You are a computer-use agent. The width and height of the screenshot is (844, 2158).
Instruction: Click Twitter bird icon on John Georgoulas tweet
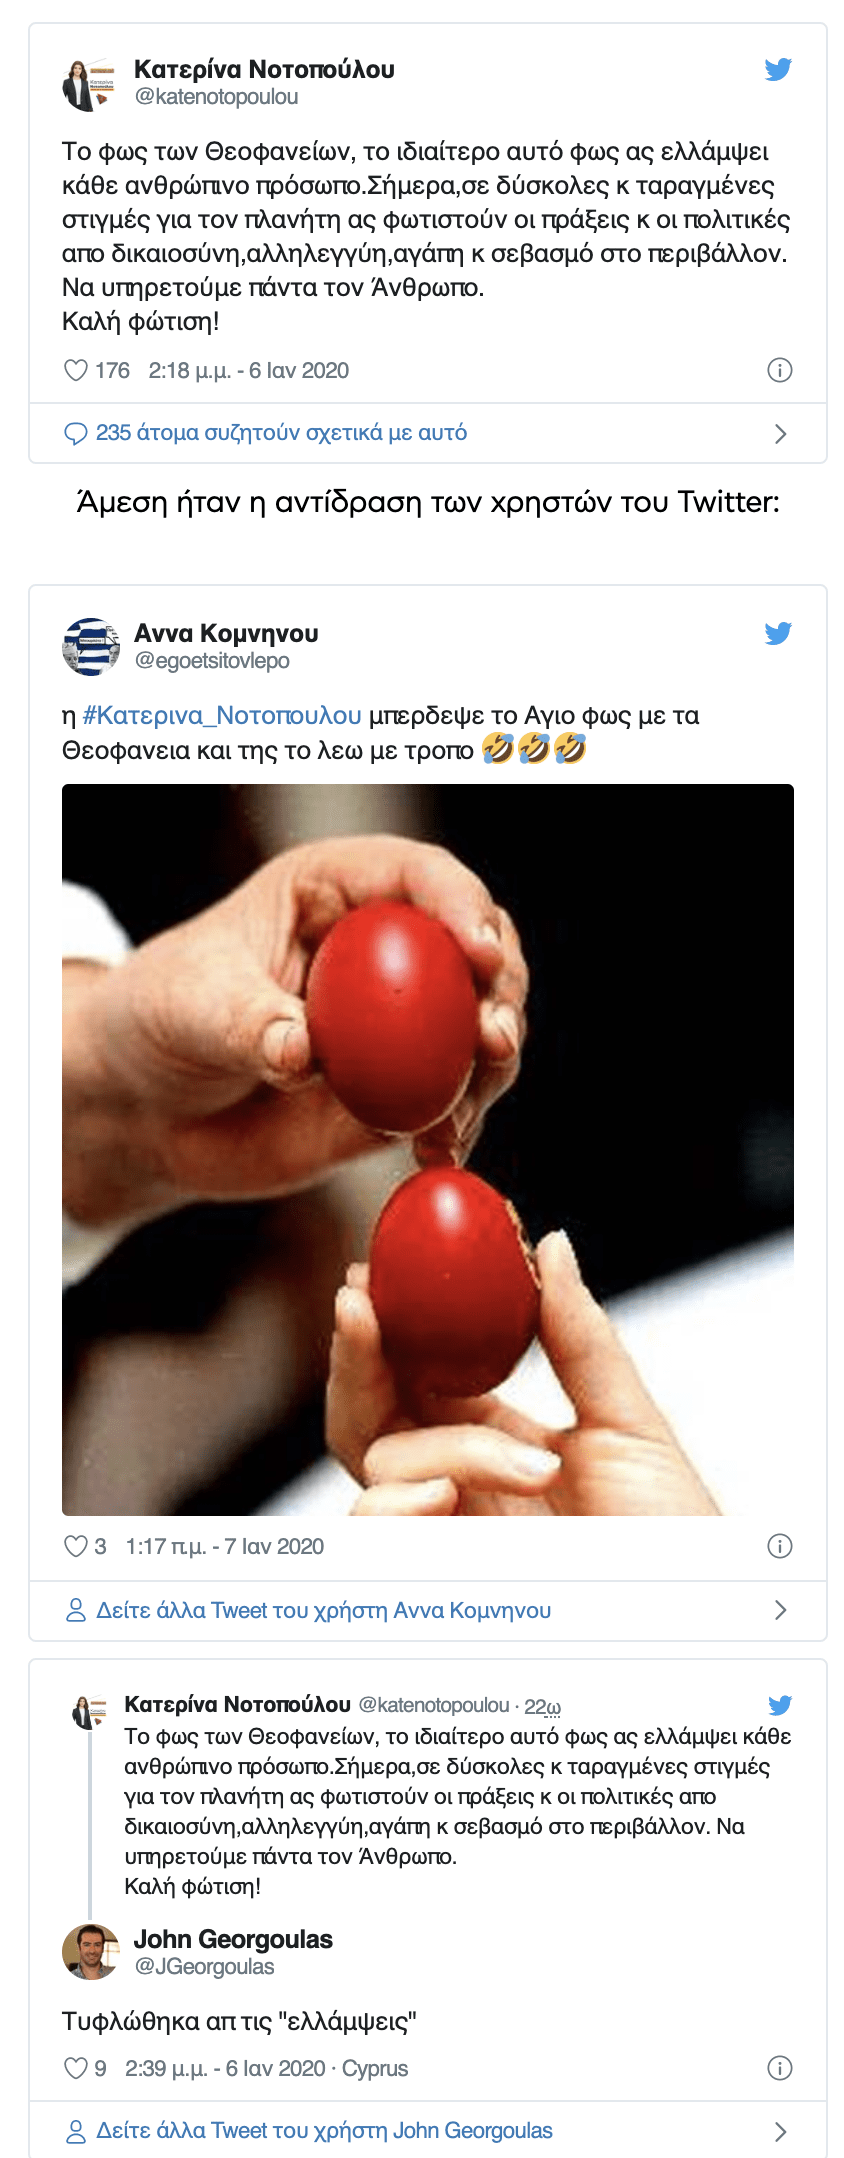780,1705
